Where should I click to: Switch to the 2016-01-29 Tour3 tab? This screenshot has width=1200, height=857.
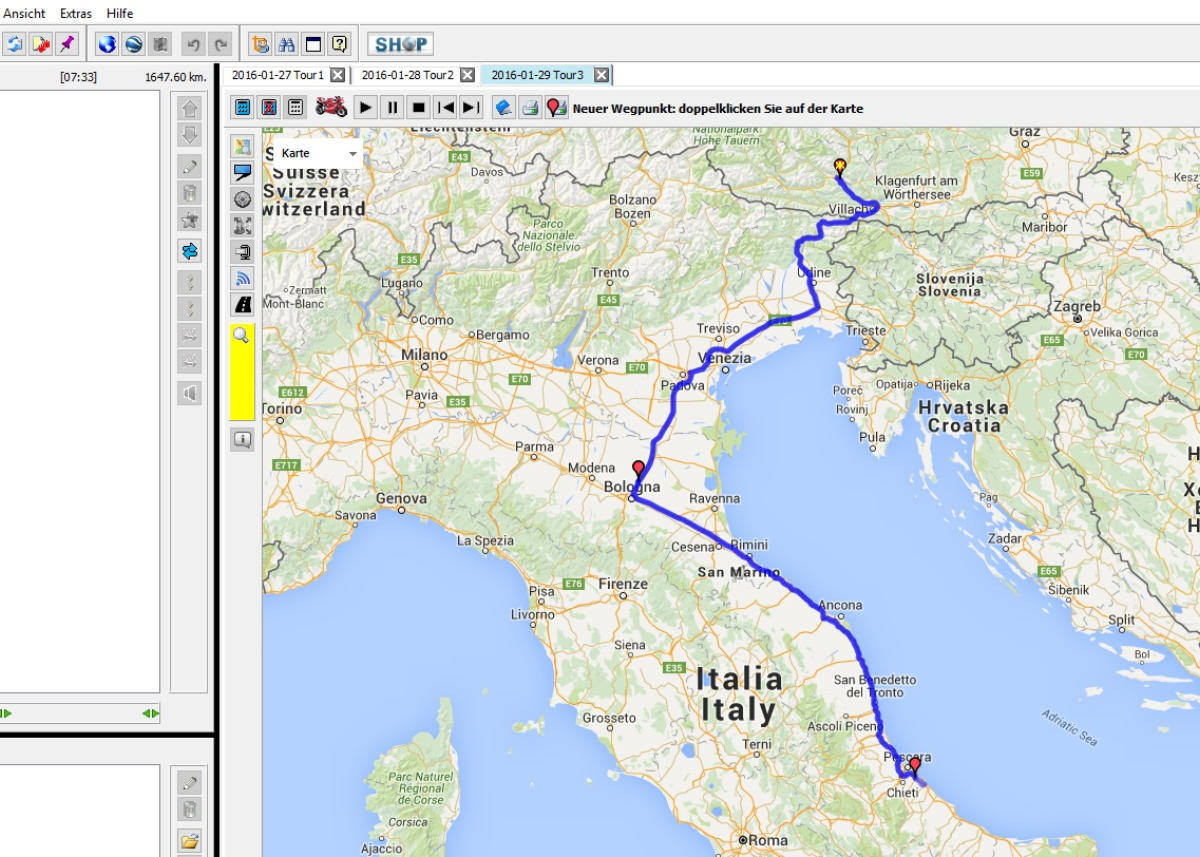pyautogui.click(x=537, y=75)
